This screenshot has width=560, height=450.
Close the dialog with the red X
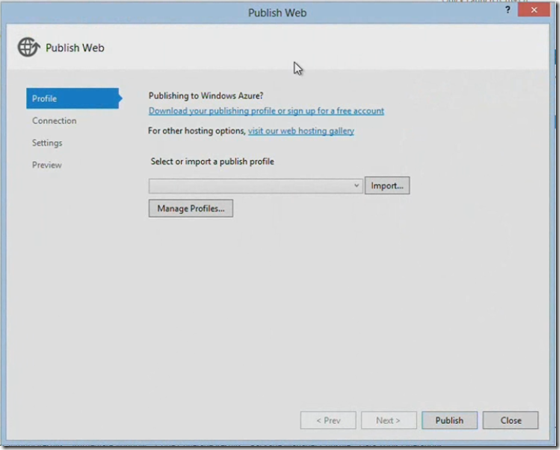(534, 10)
